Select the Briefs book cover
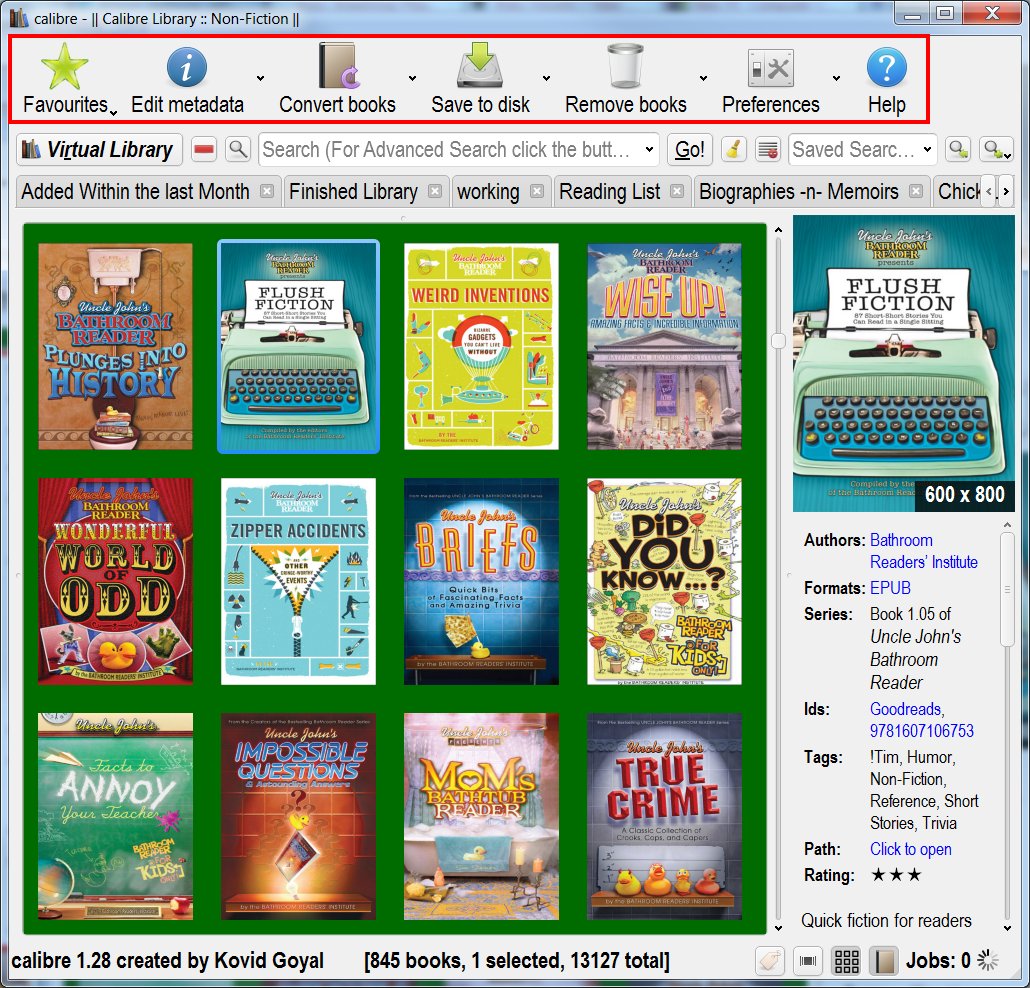Image resolution: width=1030 pixels, height=988 pixels. (481, 581)
